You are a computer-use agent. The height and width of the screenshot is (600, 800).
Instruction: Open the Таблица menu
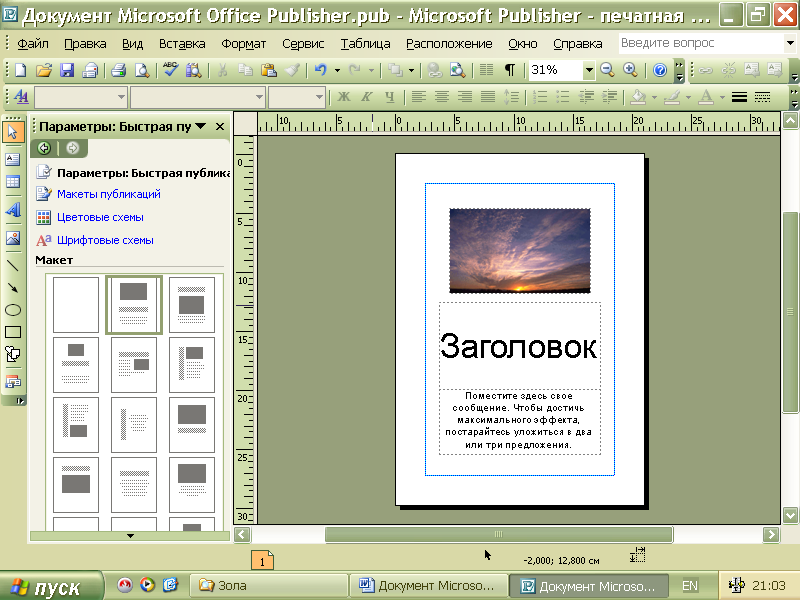click(x=366, y=44)
